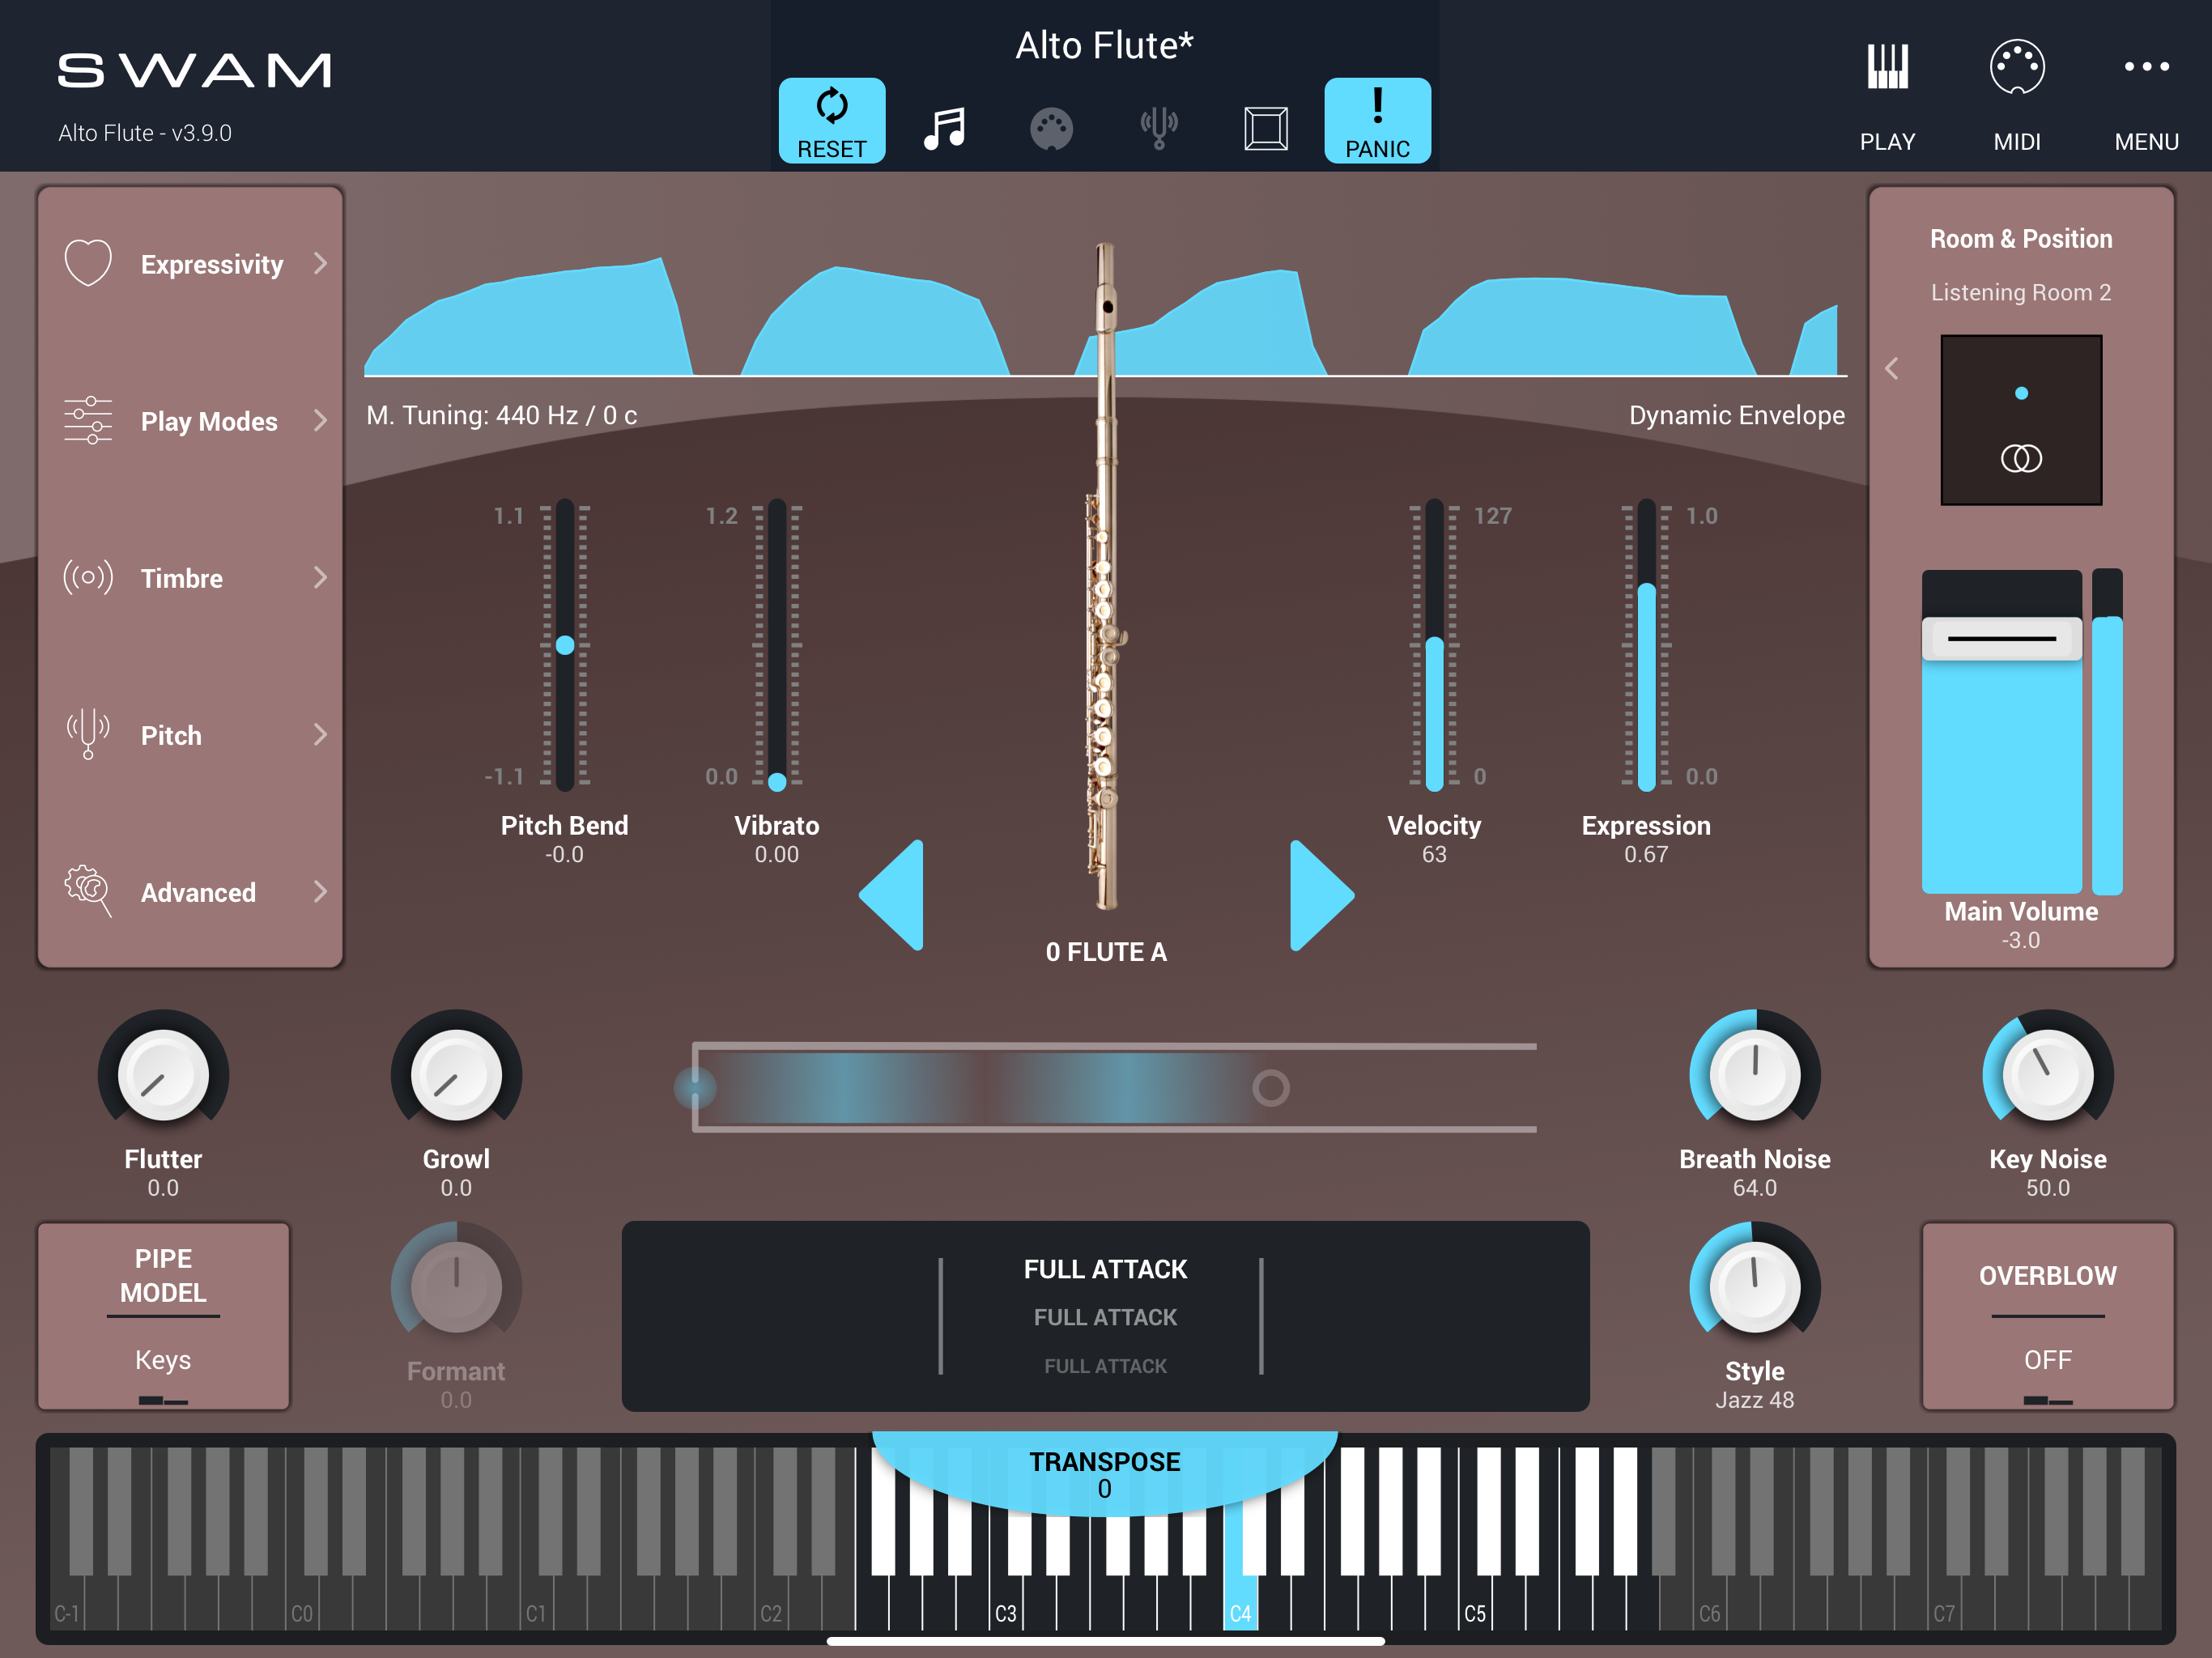Screen dimensions: 2212x1658
Task: Click the M. Tuning 440 Hz label
Action: point(501,415)
